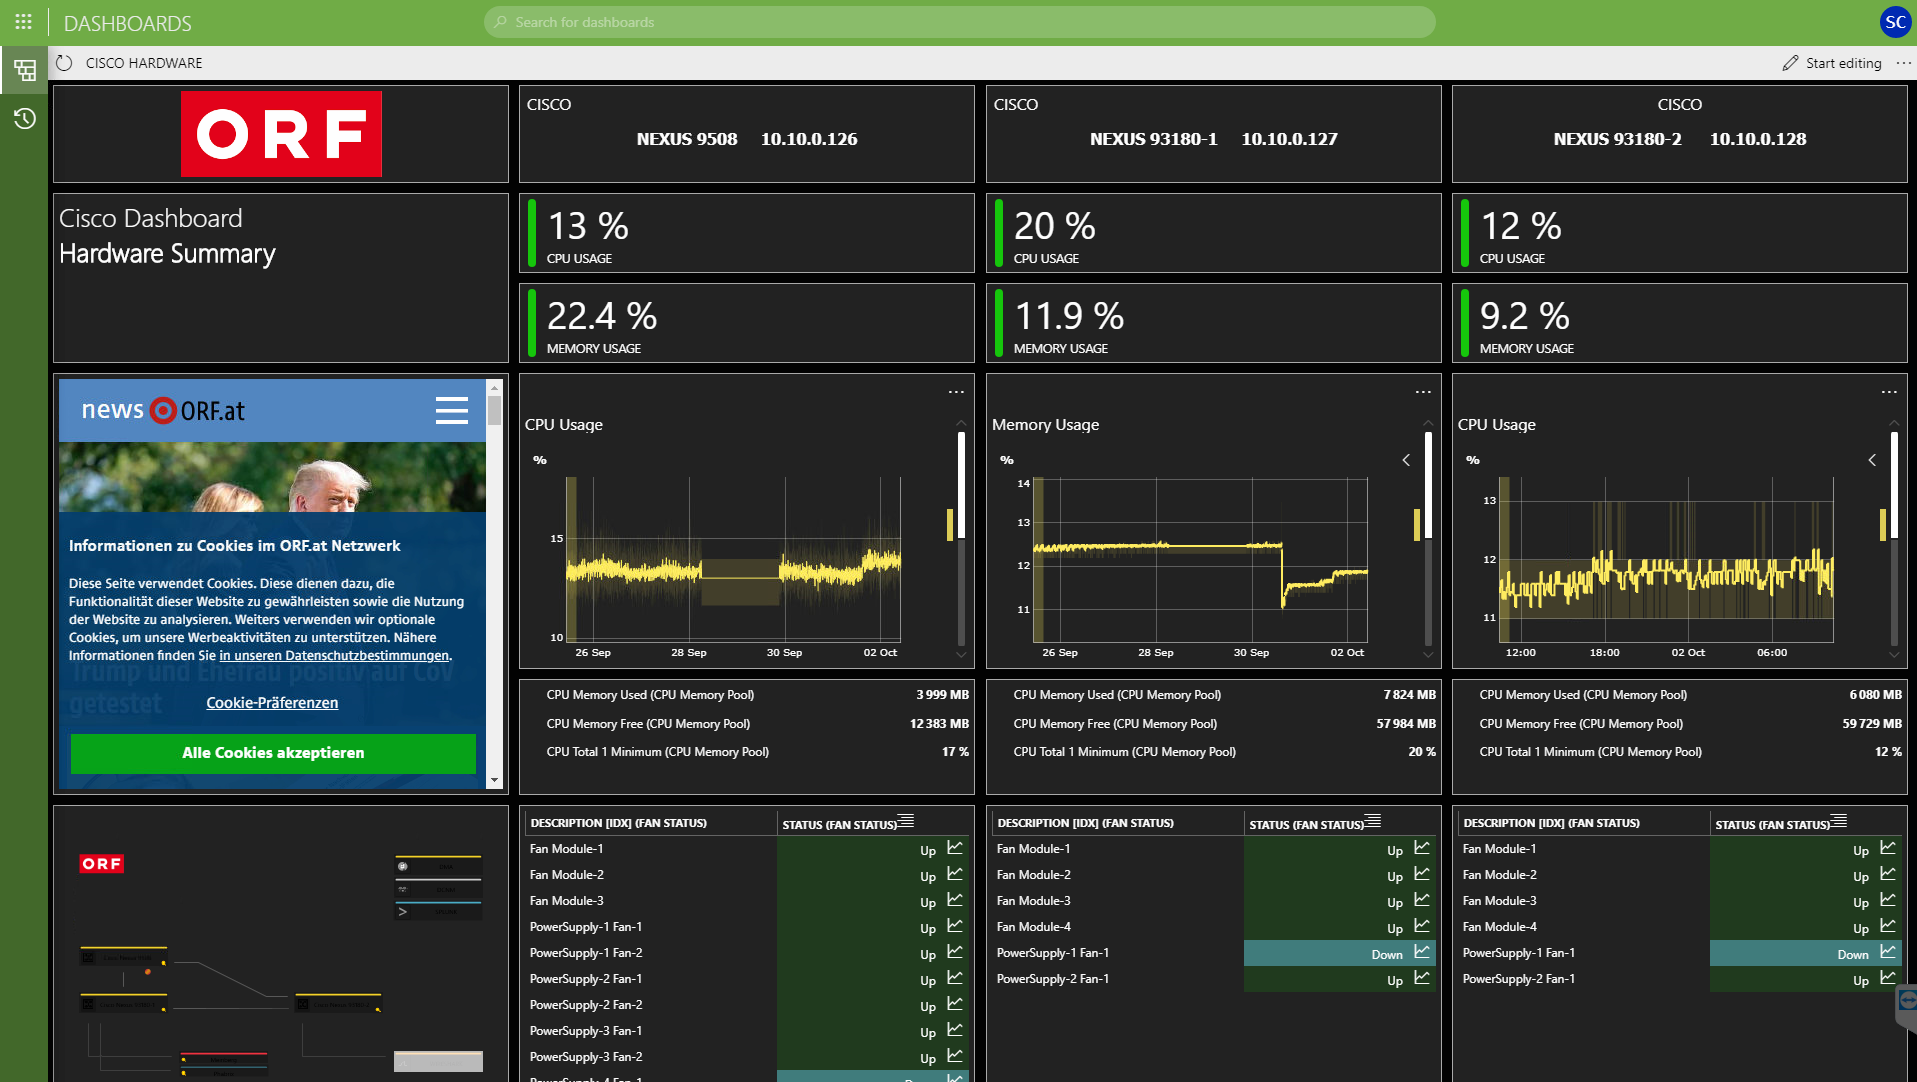Open the Nexus 9508 CPU Usage chart options
The height and width of the screenshot is (1082, 1917).
tap(956, 392)
